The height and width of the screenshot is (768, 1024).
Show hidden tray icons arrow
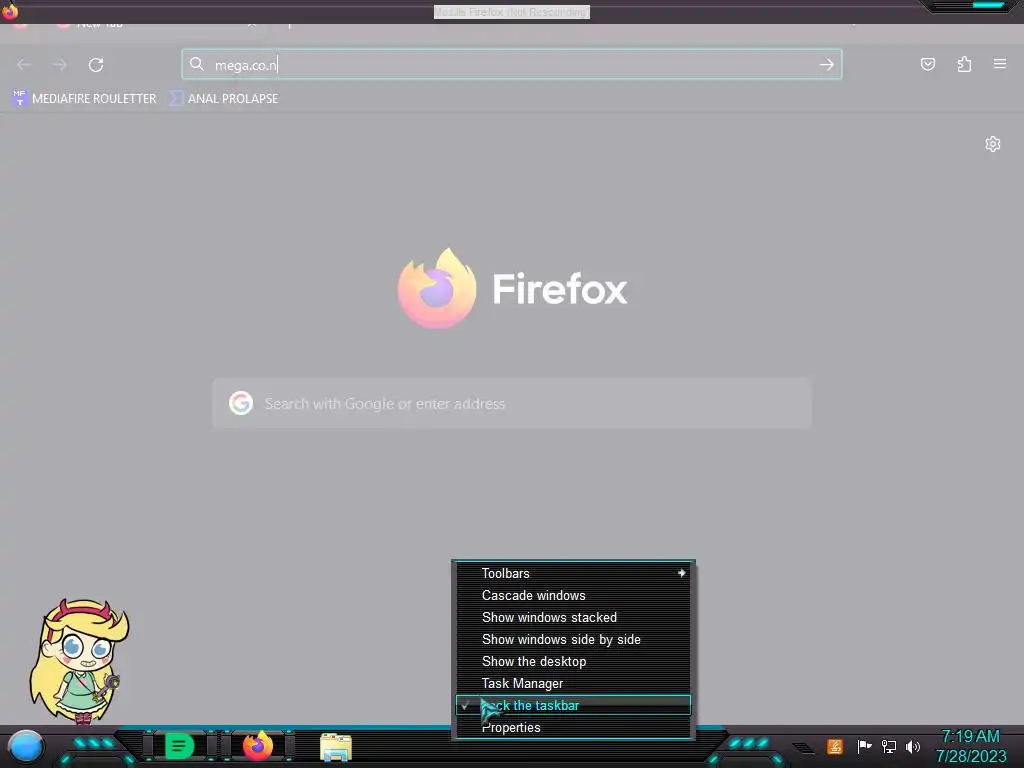pos(803,748)
